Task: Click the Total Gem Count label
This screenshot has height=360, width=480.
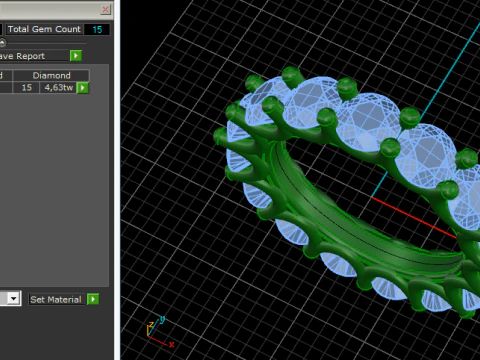Action: (44, 29)
